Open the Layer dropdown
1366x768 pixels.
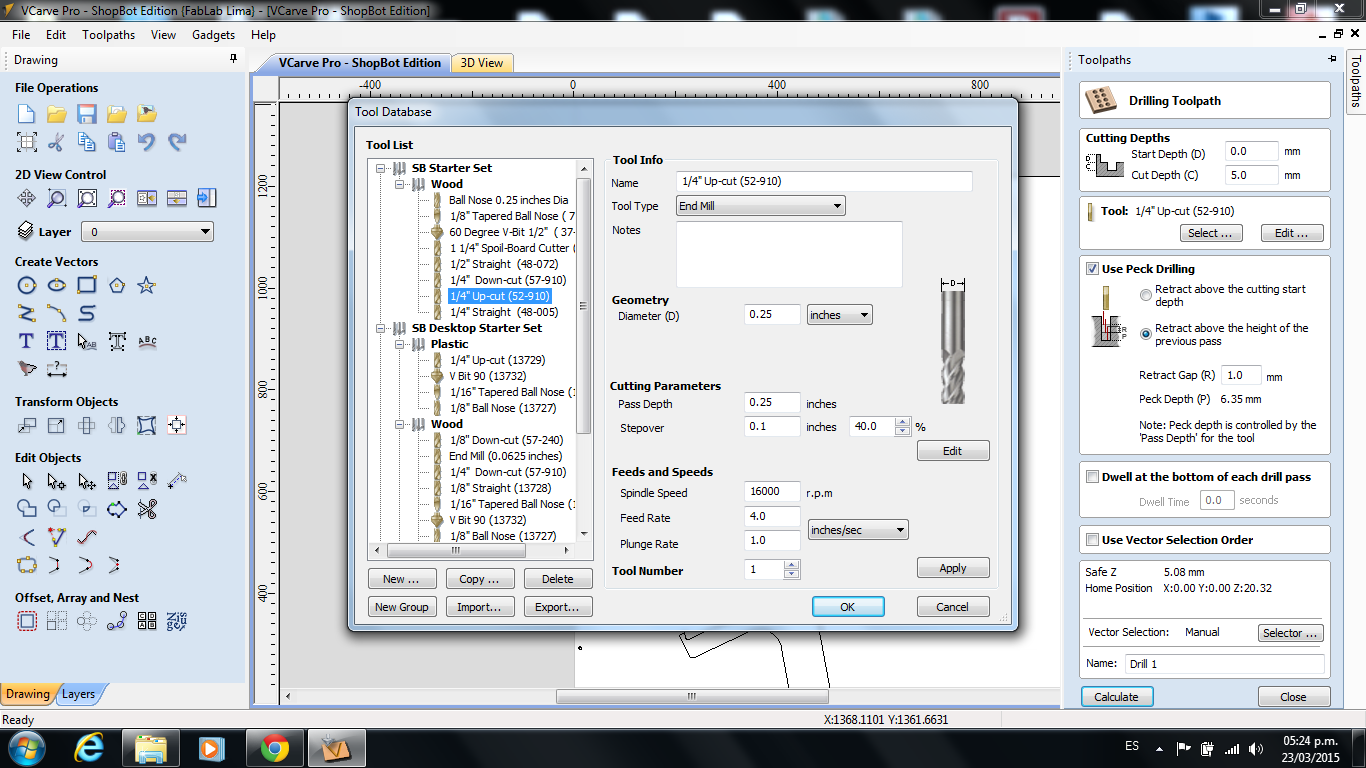point(147,232)
